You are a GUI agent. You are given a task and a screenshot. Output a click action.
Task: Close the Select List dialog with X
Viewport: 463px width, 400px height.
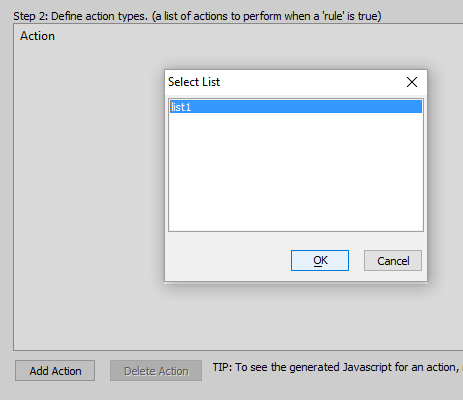(412, 82)
